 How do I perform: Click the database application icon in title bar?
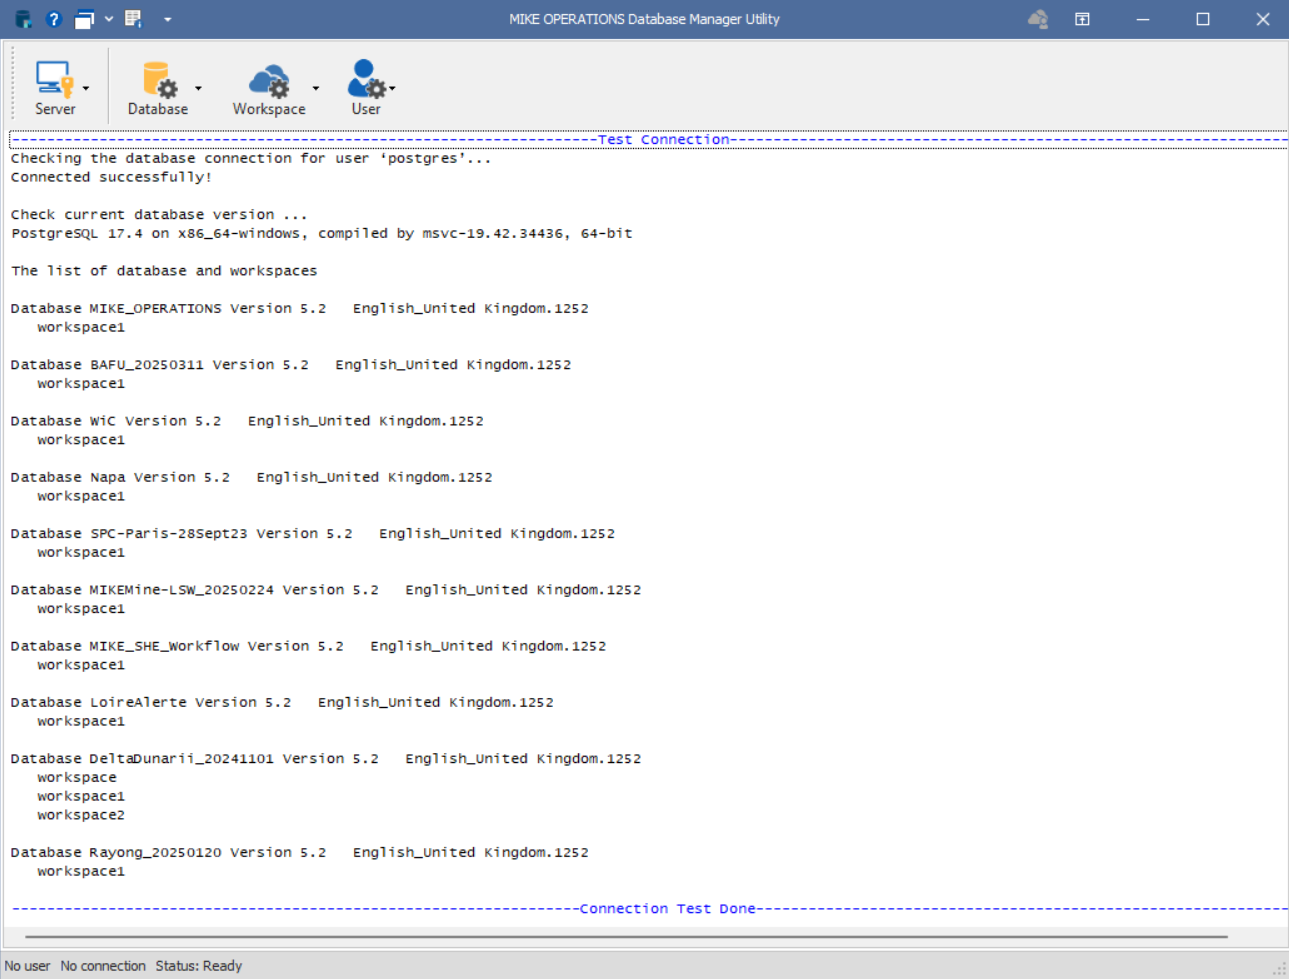[x=23, y=19]
